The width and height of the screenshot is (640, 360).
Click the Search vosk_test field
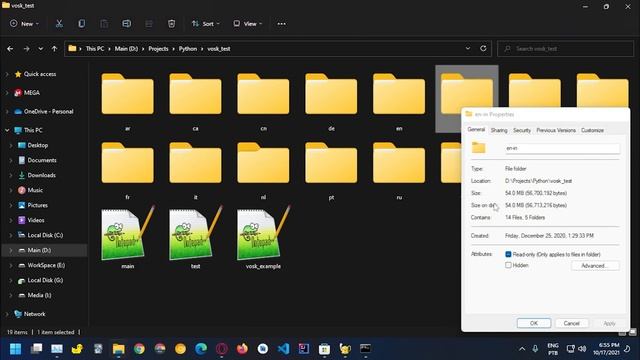[565, 49]
